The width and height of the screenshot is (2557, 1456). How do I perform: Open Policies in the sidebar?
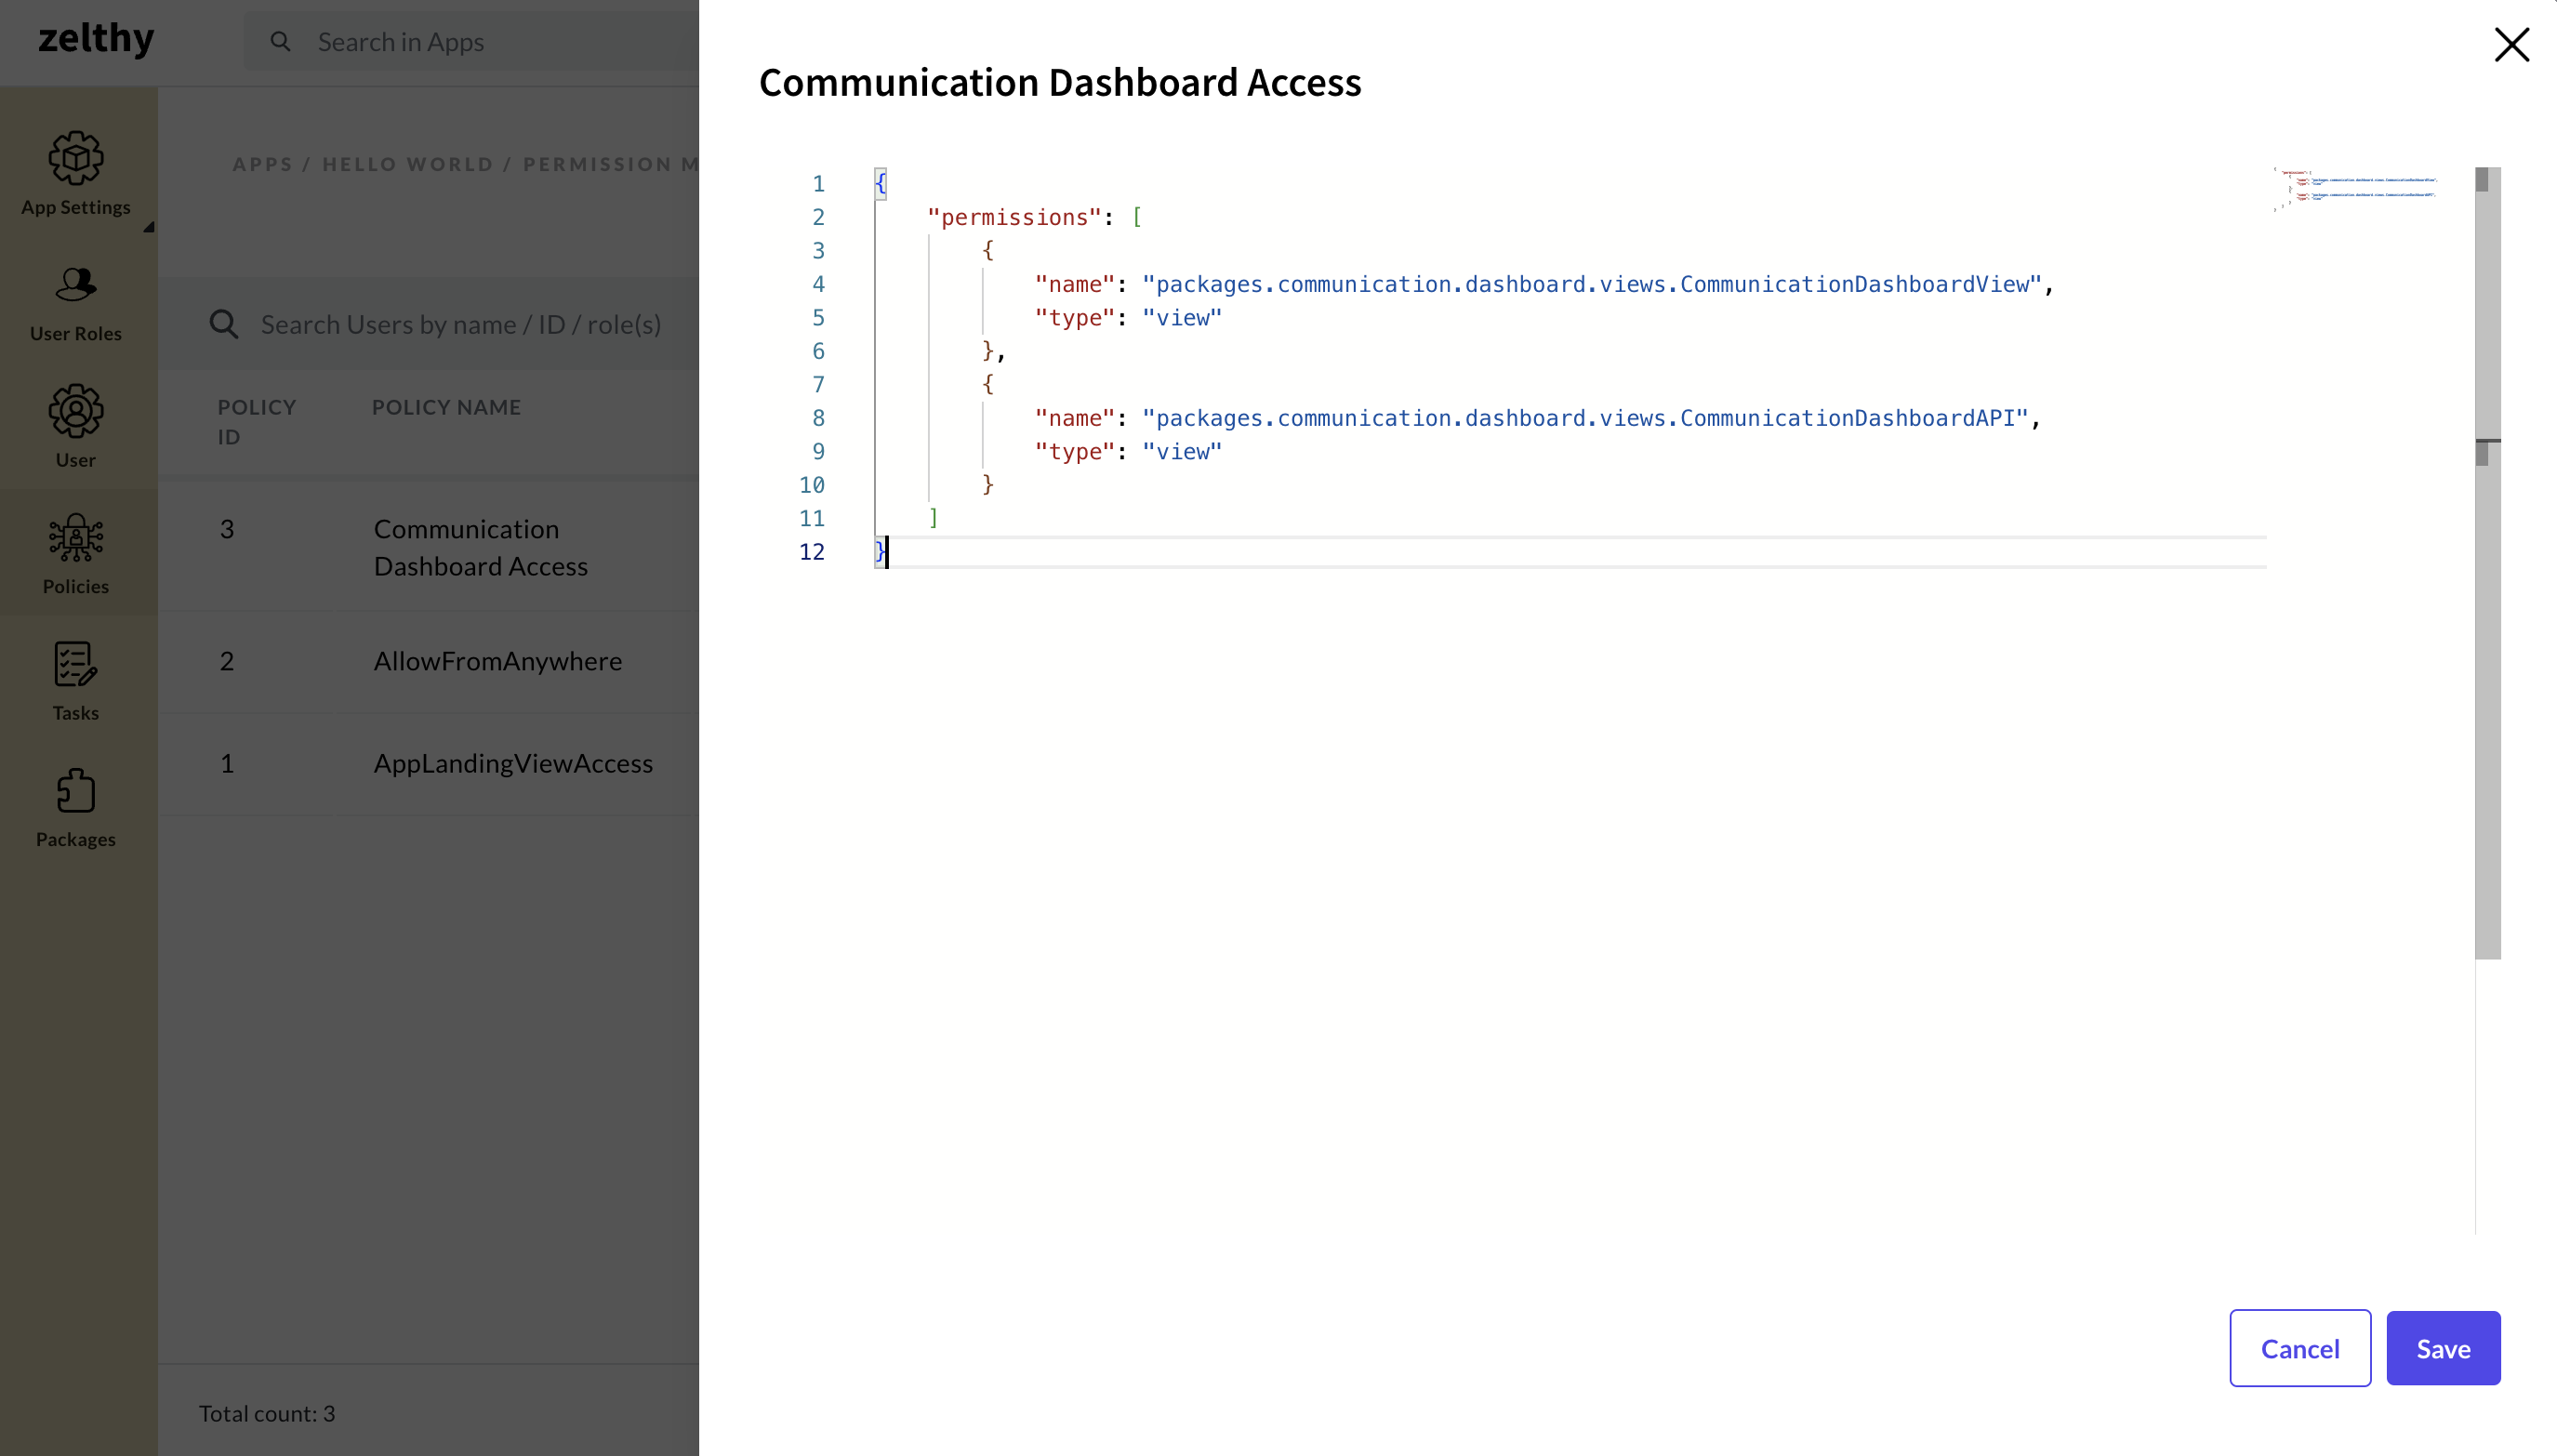[76, 554]
